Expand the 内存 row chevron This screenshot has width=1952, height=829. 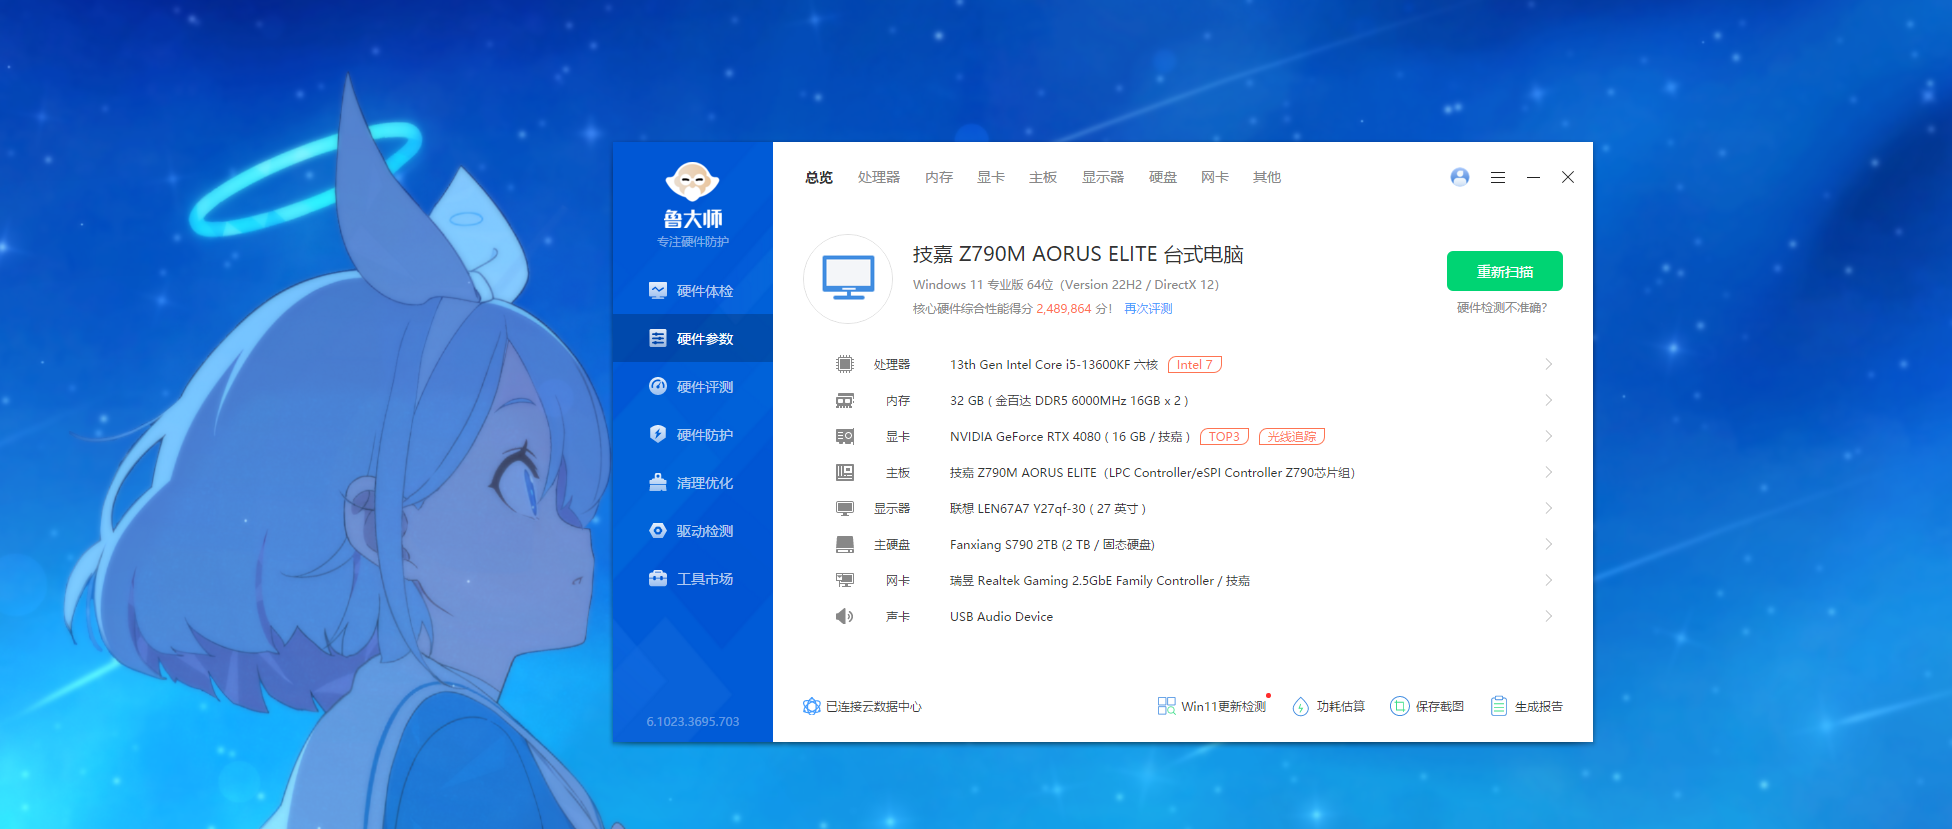1548,400
